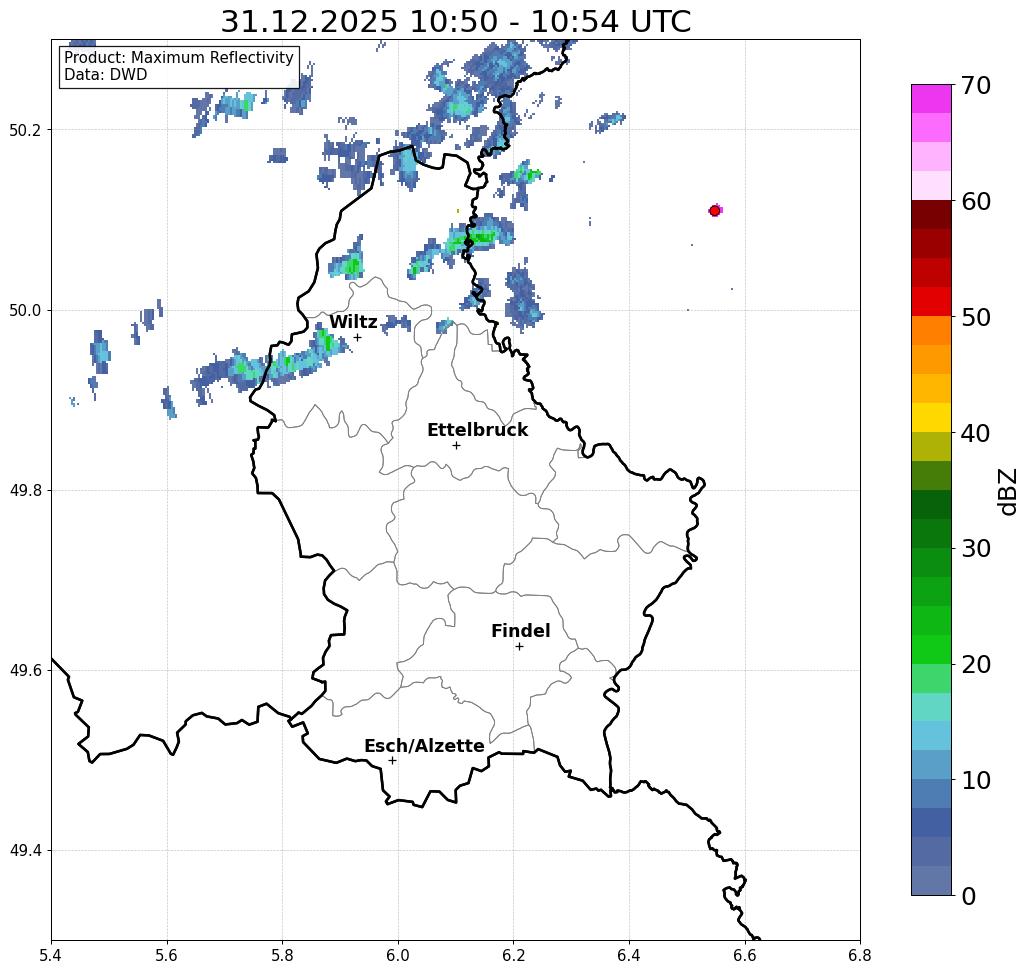Viewport: 1029px width, 973px height.
Task: Click the red high-reflectivity dot
Action: pyautogui.click(x=715, y=211)
